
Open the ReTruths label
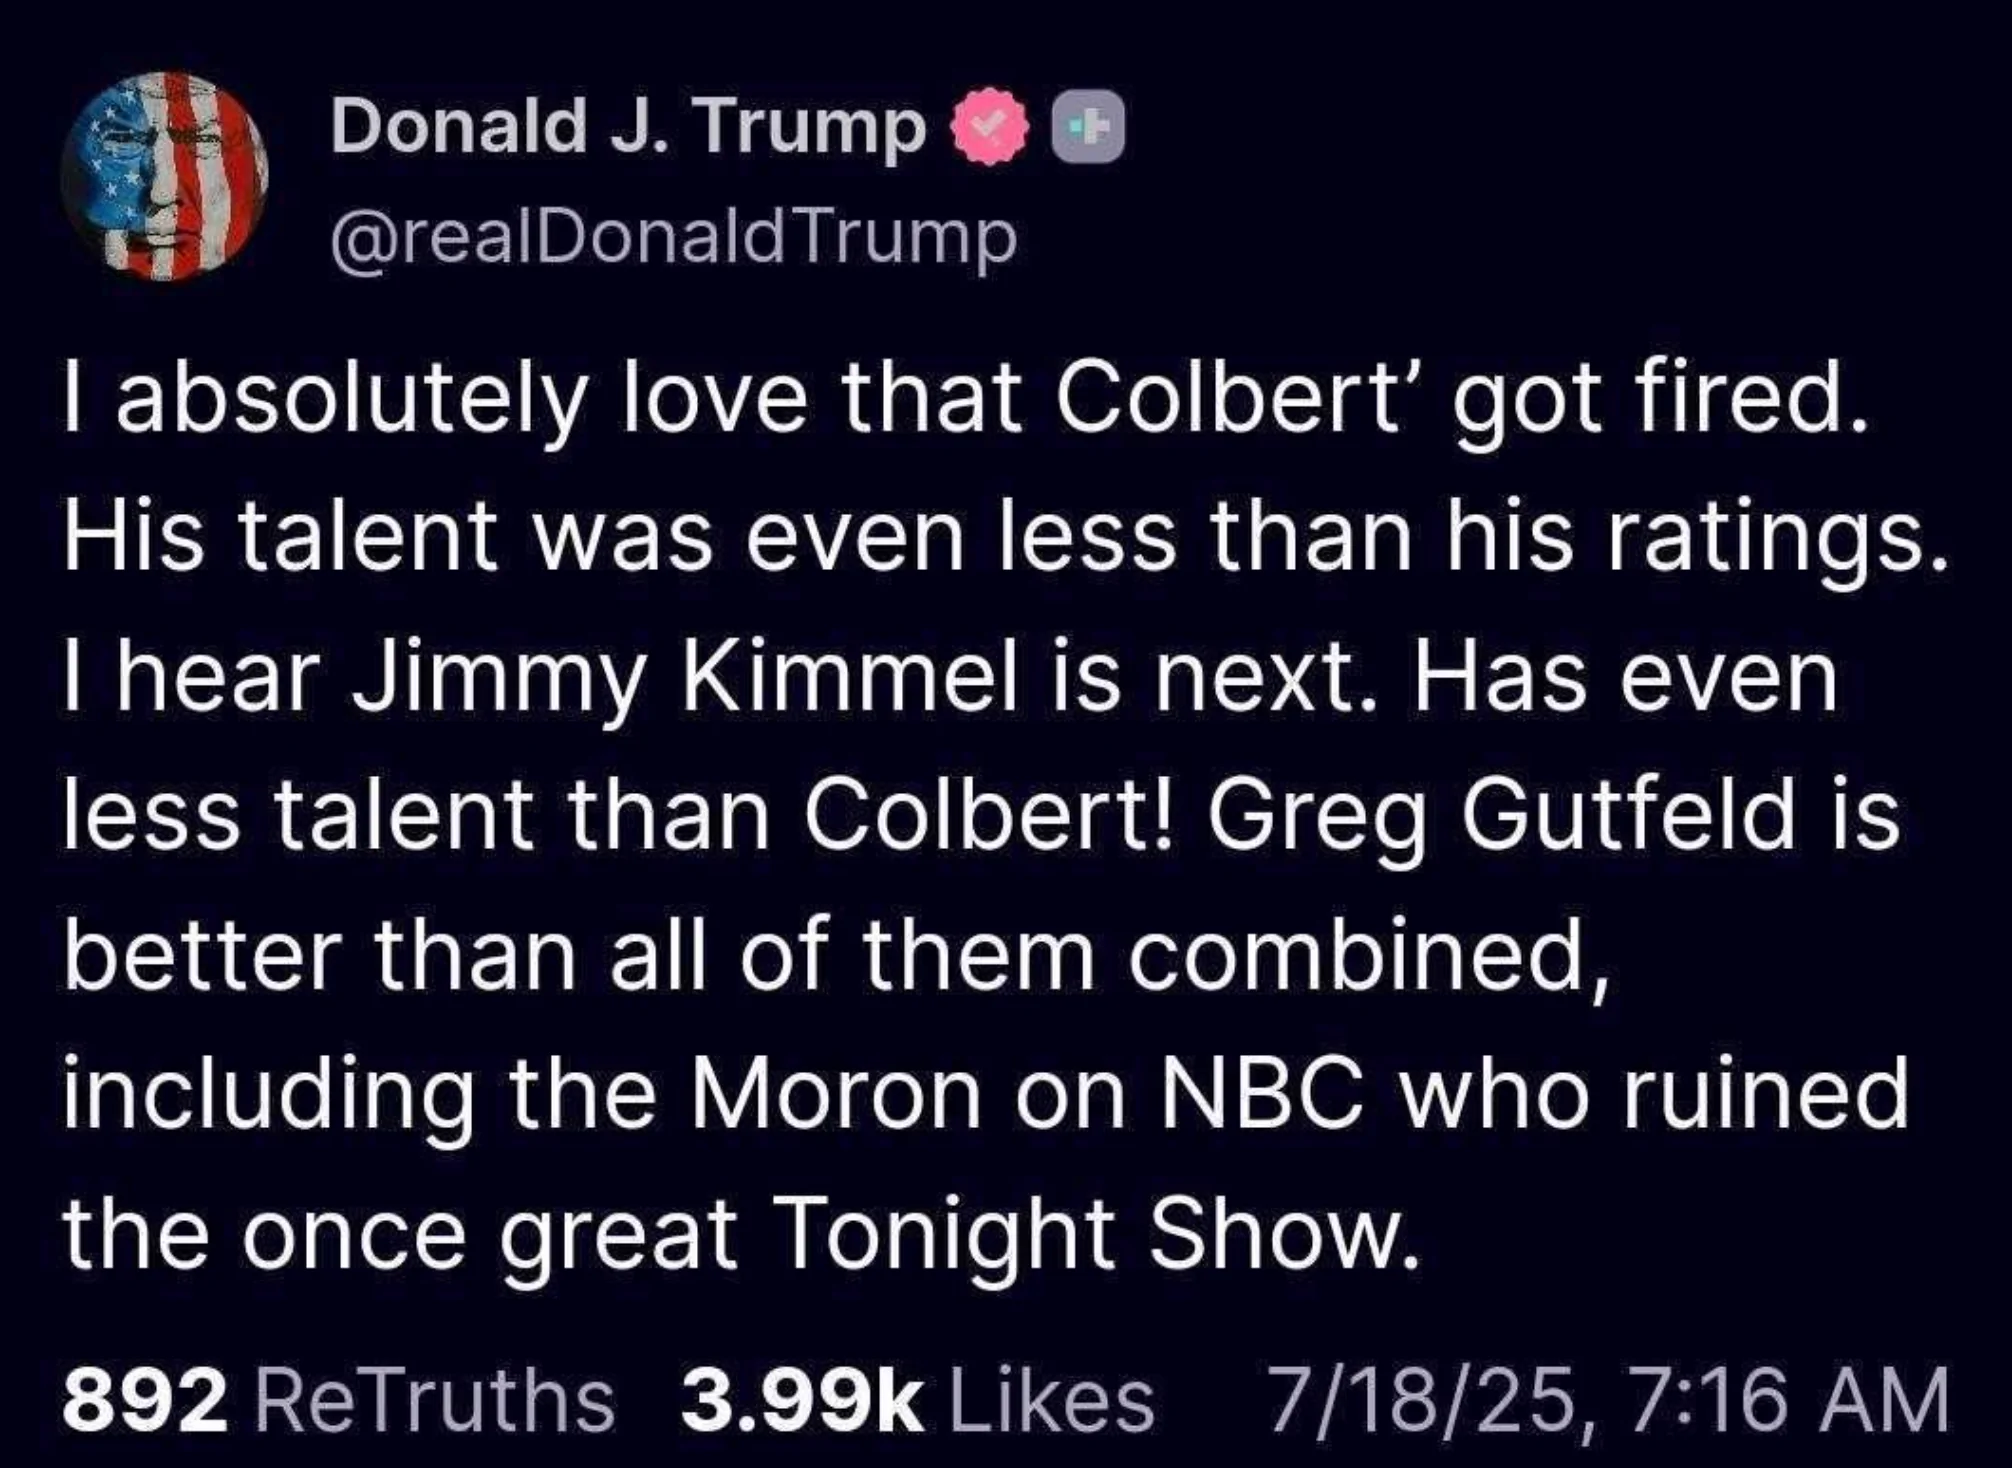434,1400
